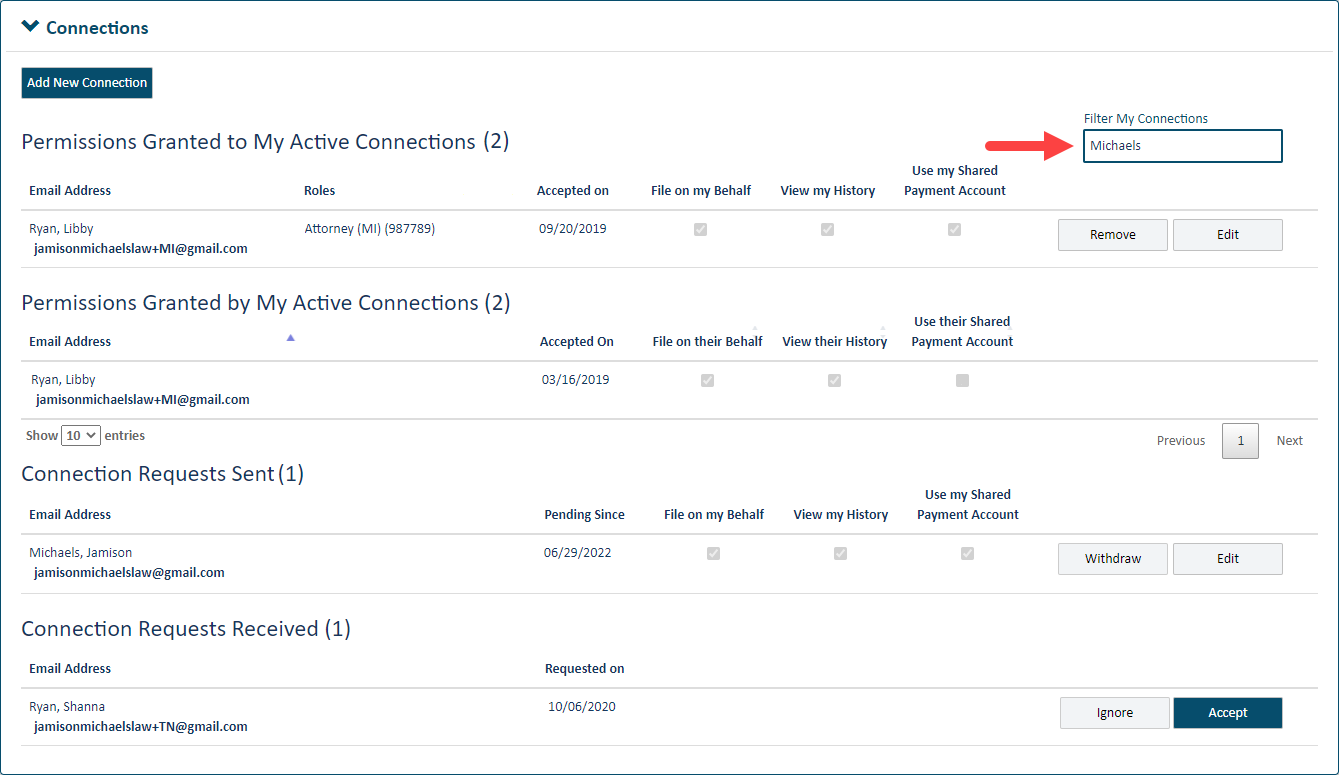Toggle File on my Behalf for Jamison Michaels
Image resolution: width=1339 pixels, height=775 pixels.
tap(714, 553)
